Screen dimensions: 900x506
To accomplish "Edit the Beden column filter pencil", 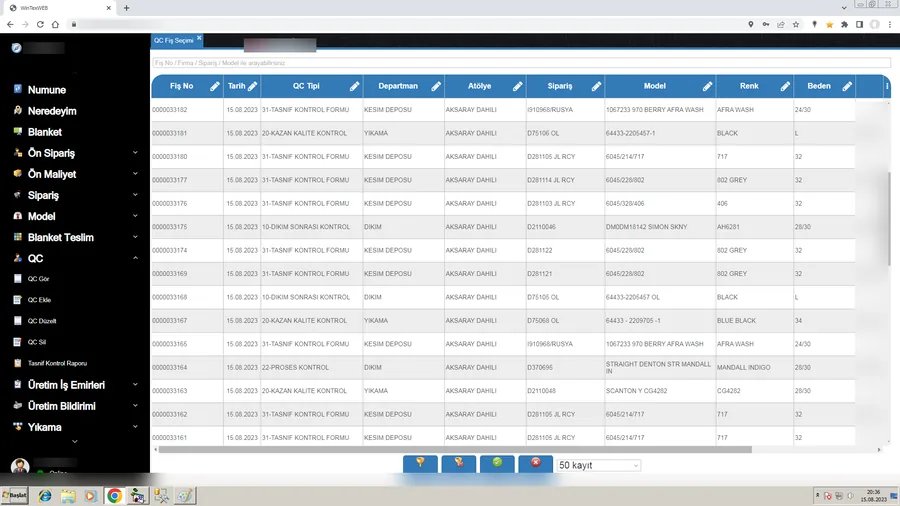I will (847, 86).
